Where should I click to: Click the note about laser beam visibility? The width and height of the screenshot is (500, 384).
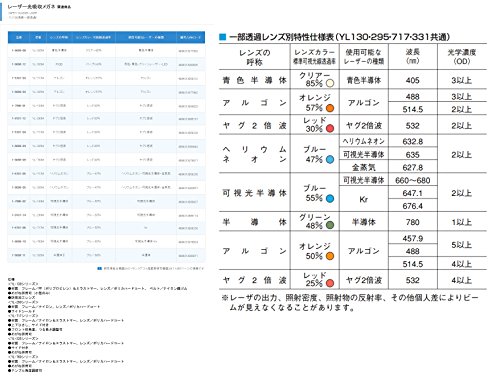click(x=350, y=303)
